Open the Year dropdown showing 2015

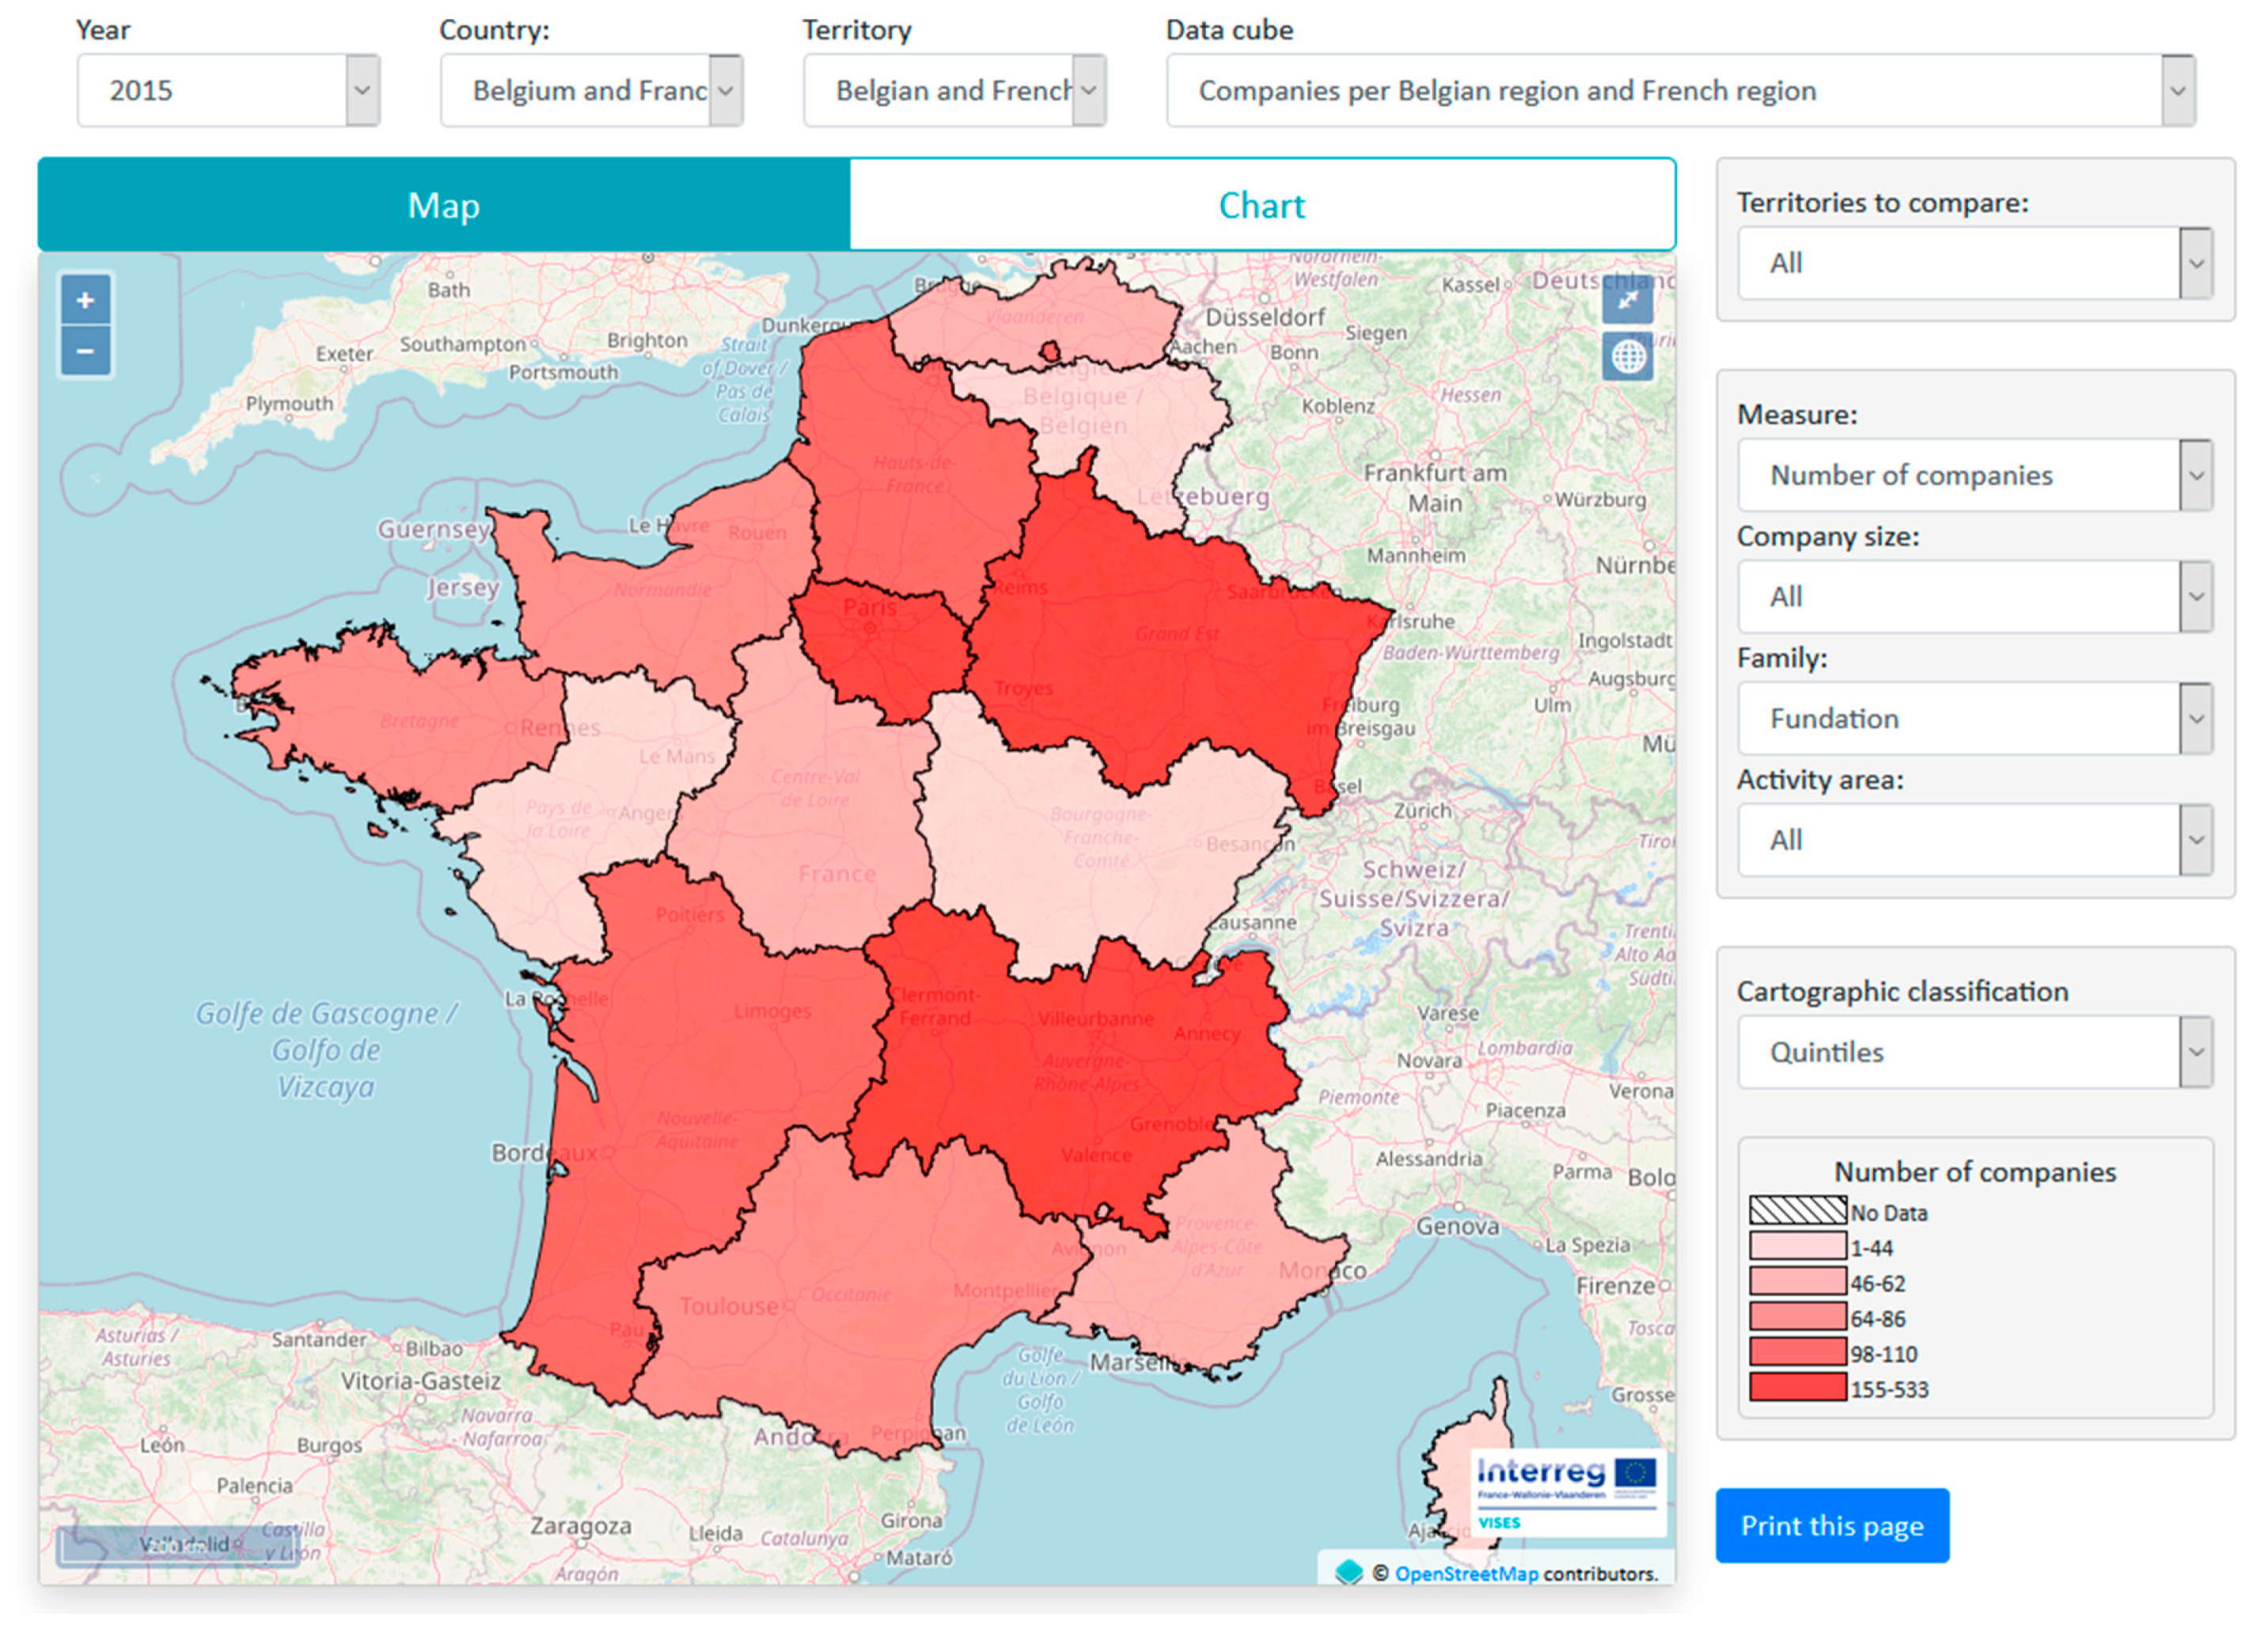click(228, 90)
